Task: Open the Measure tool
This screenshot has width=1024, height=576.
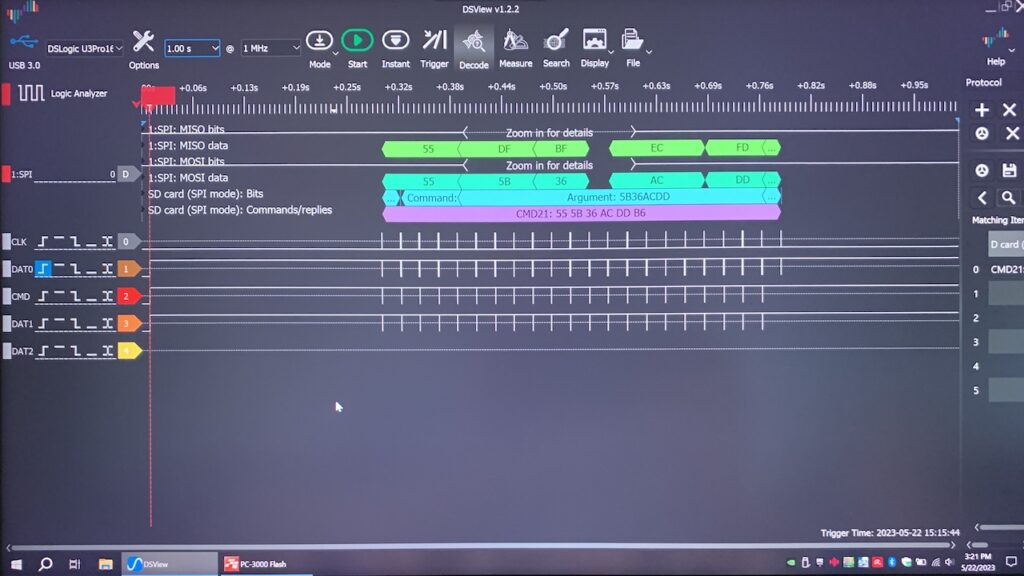Action: [515, 43]
